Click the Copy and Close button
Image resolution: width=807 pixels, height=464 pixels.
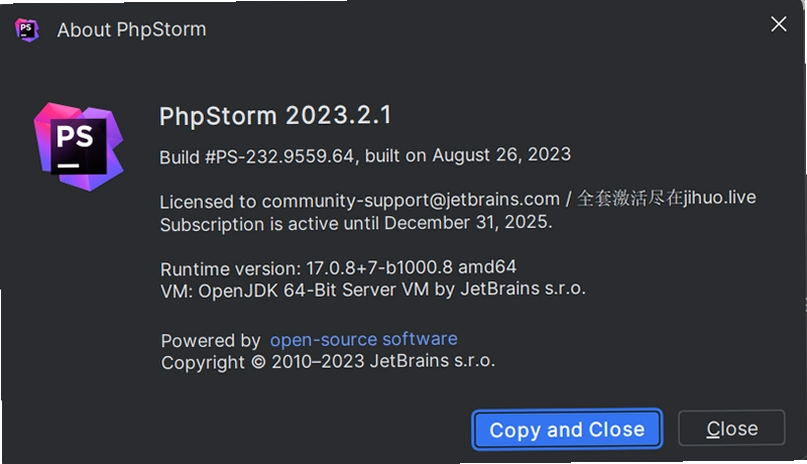[x=567, y=429]
